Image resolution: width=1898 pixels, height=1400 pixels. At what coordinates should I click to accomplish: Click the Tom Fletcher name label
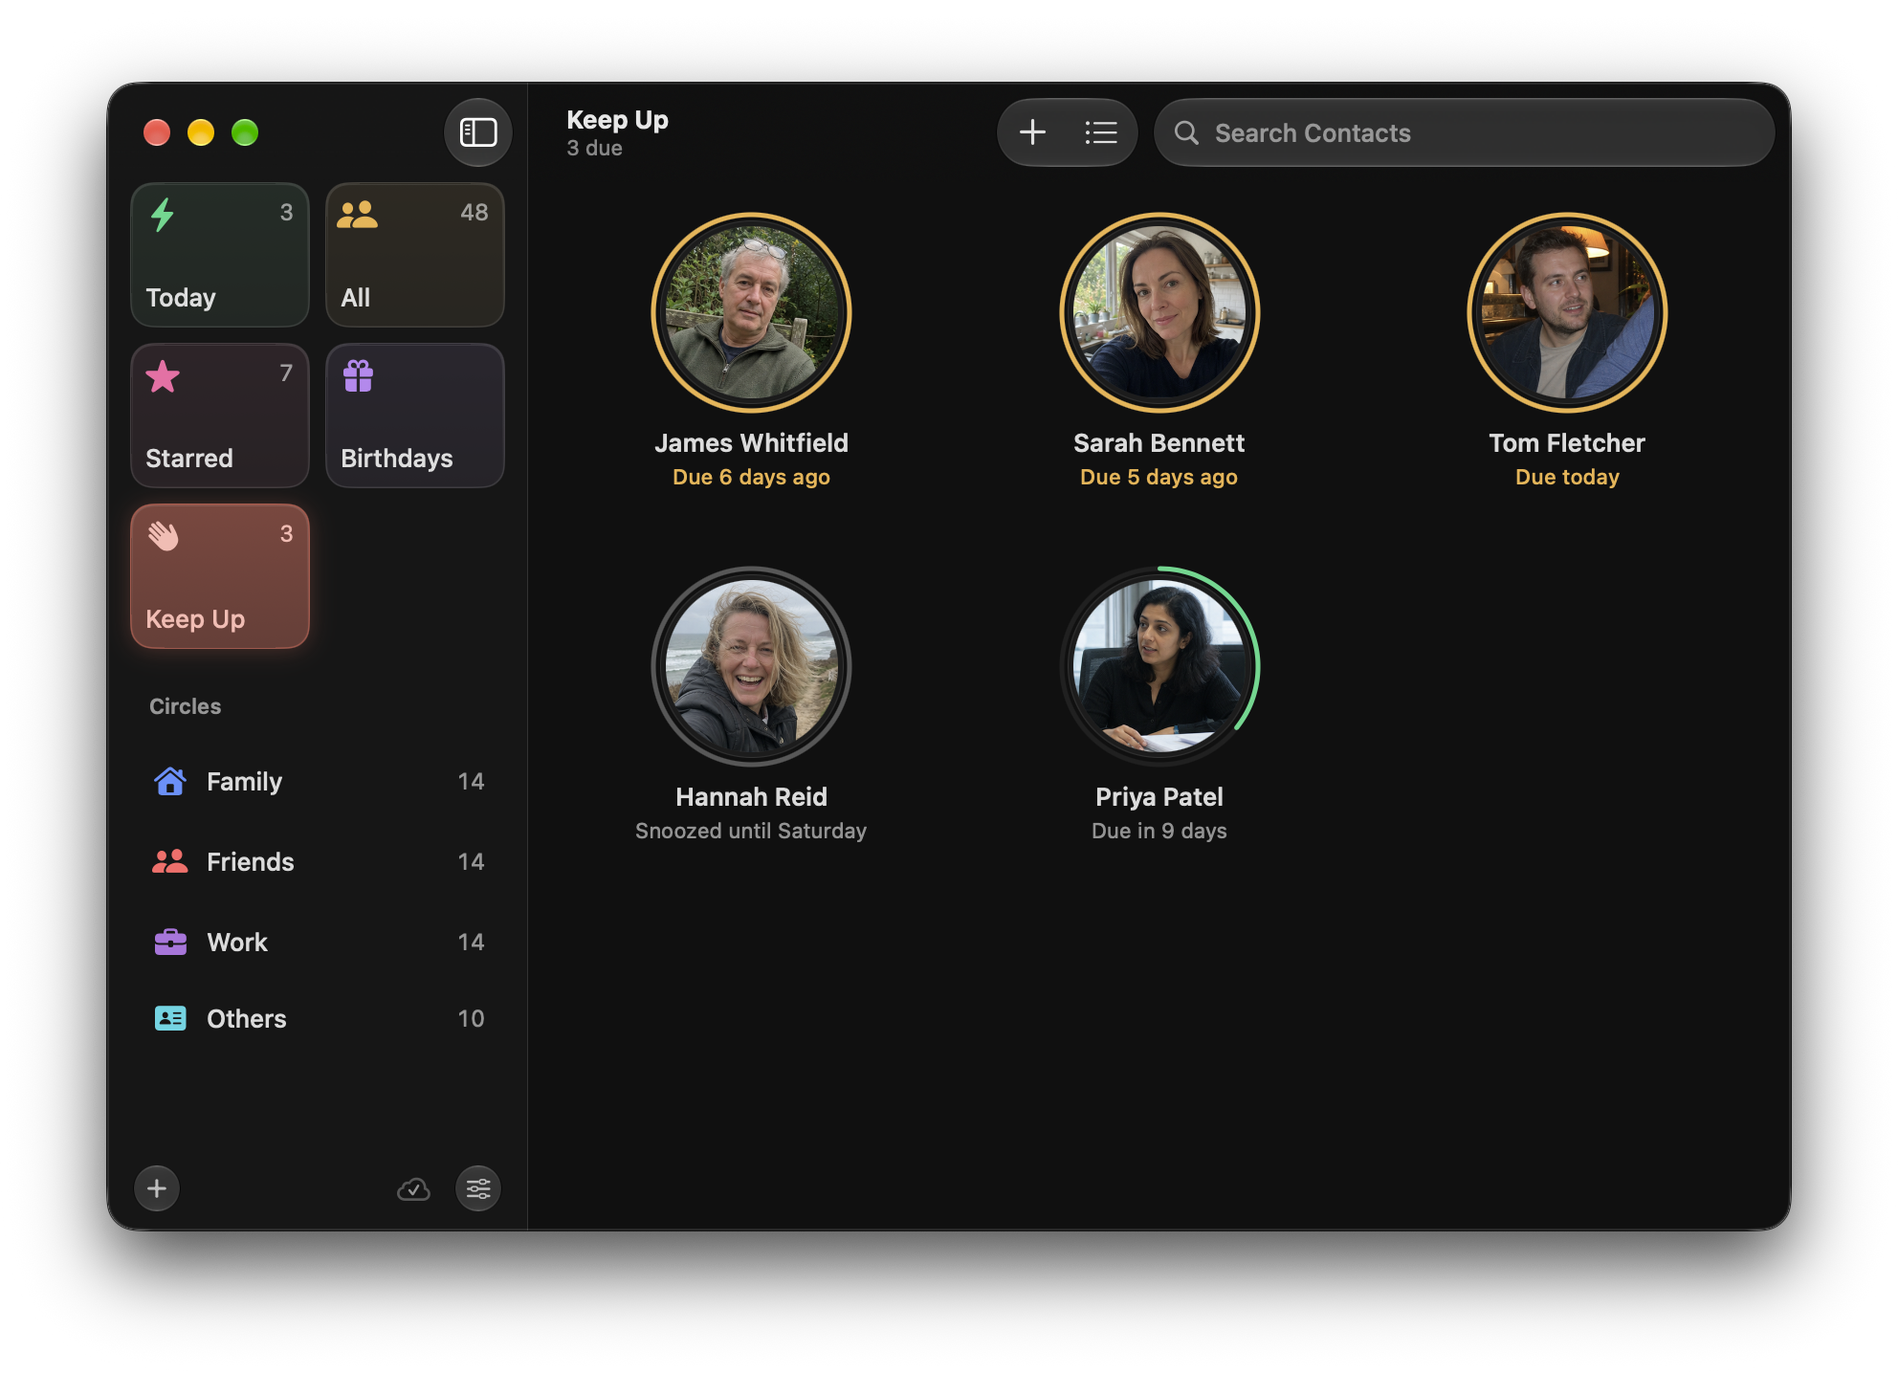point(1566,443)
